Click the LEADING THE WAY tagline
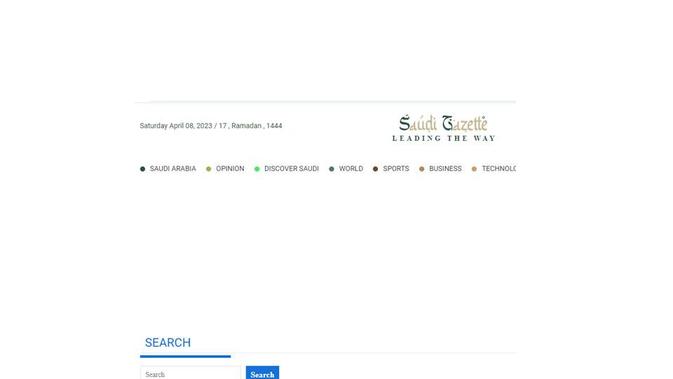Image resolution: width=673 pixels, height=379 pixels. [443, 138]
